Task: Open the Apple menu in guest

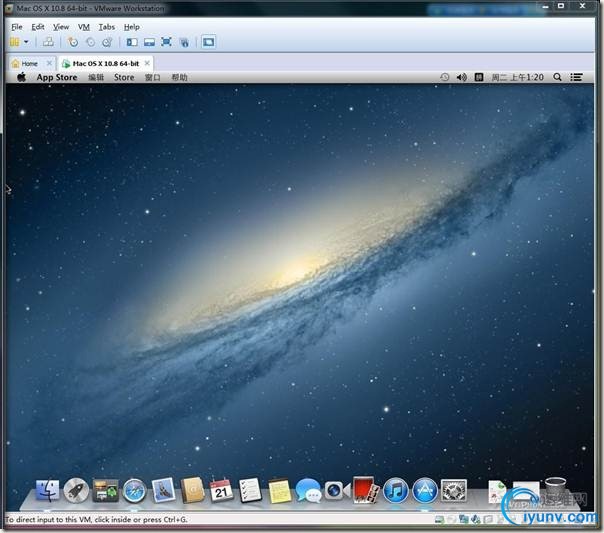Action: click(22, 77)
